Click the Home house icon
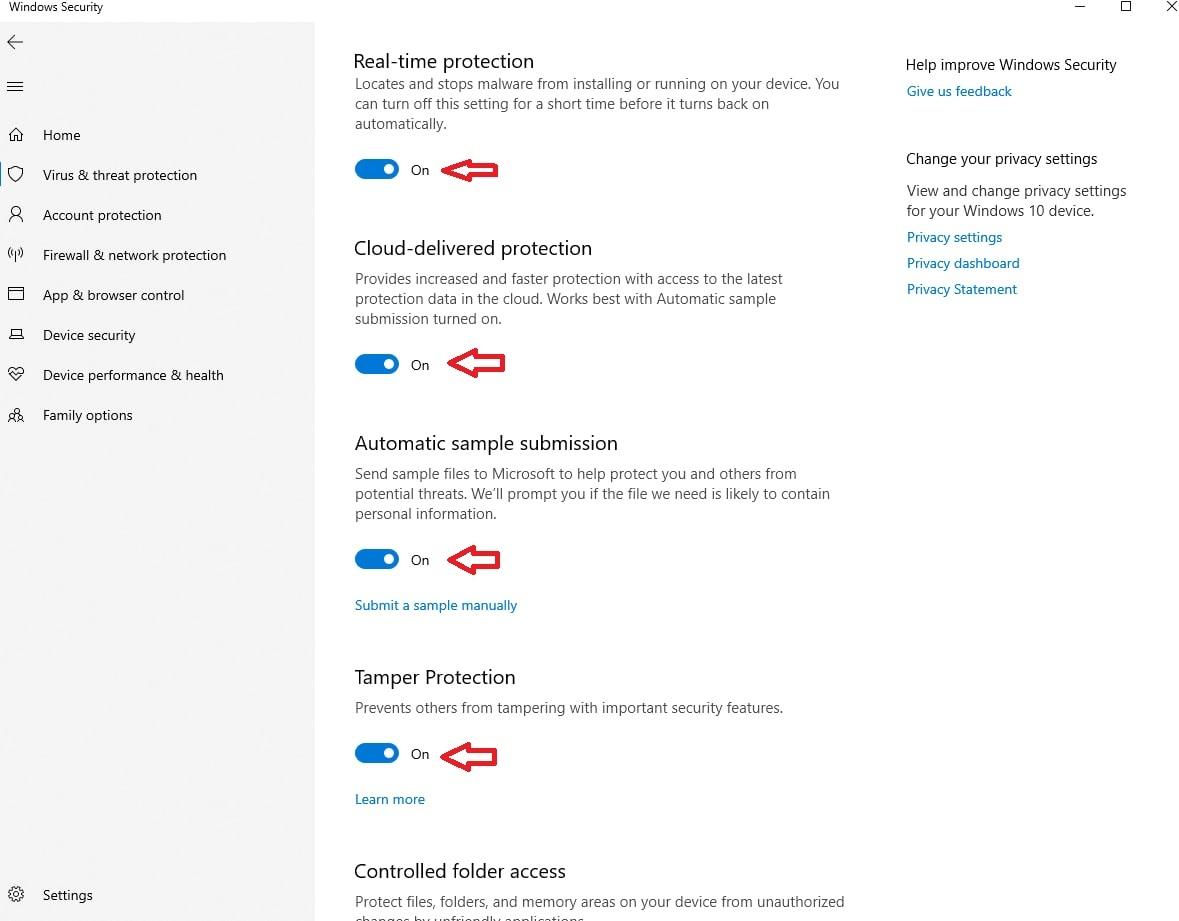The height and width of the screenshot is (921, 1179). (x=16, y=135)
